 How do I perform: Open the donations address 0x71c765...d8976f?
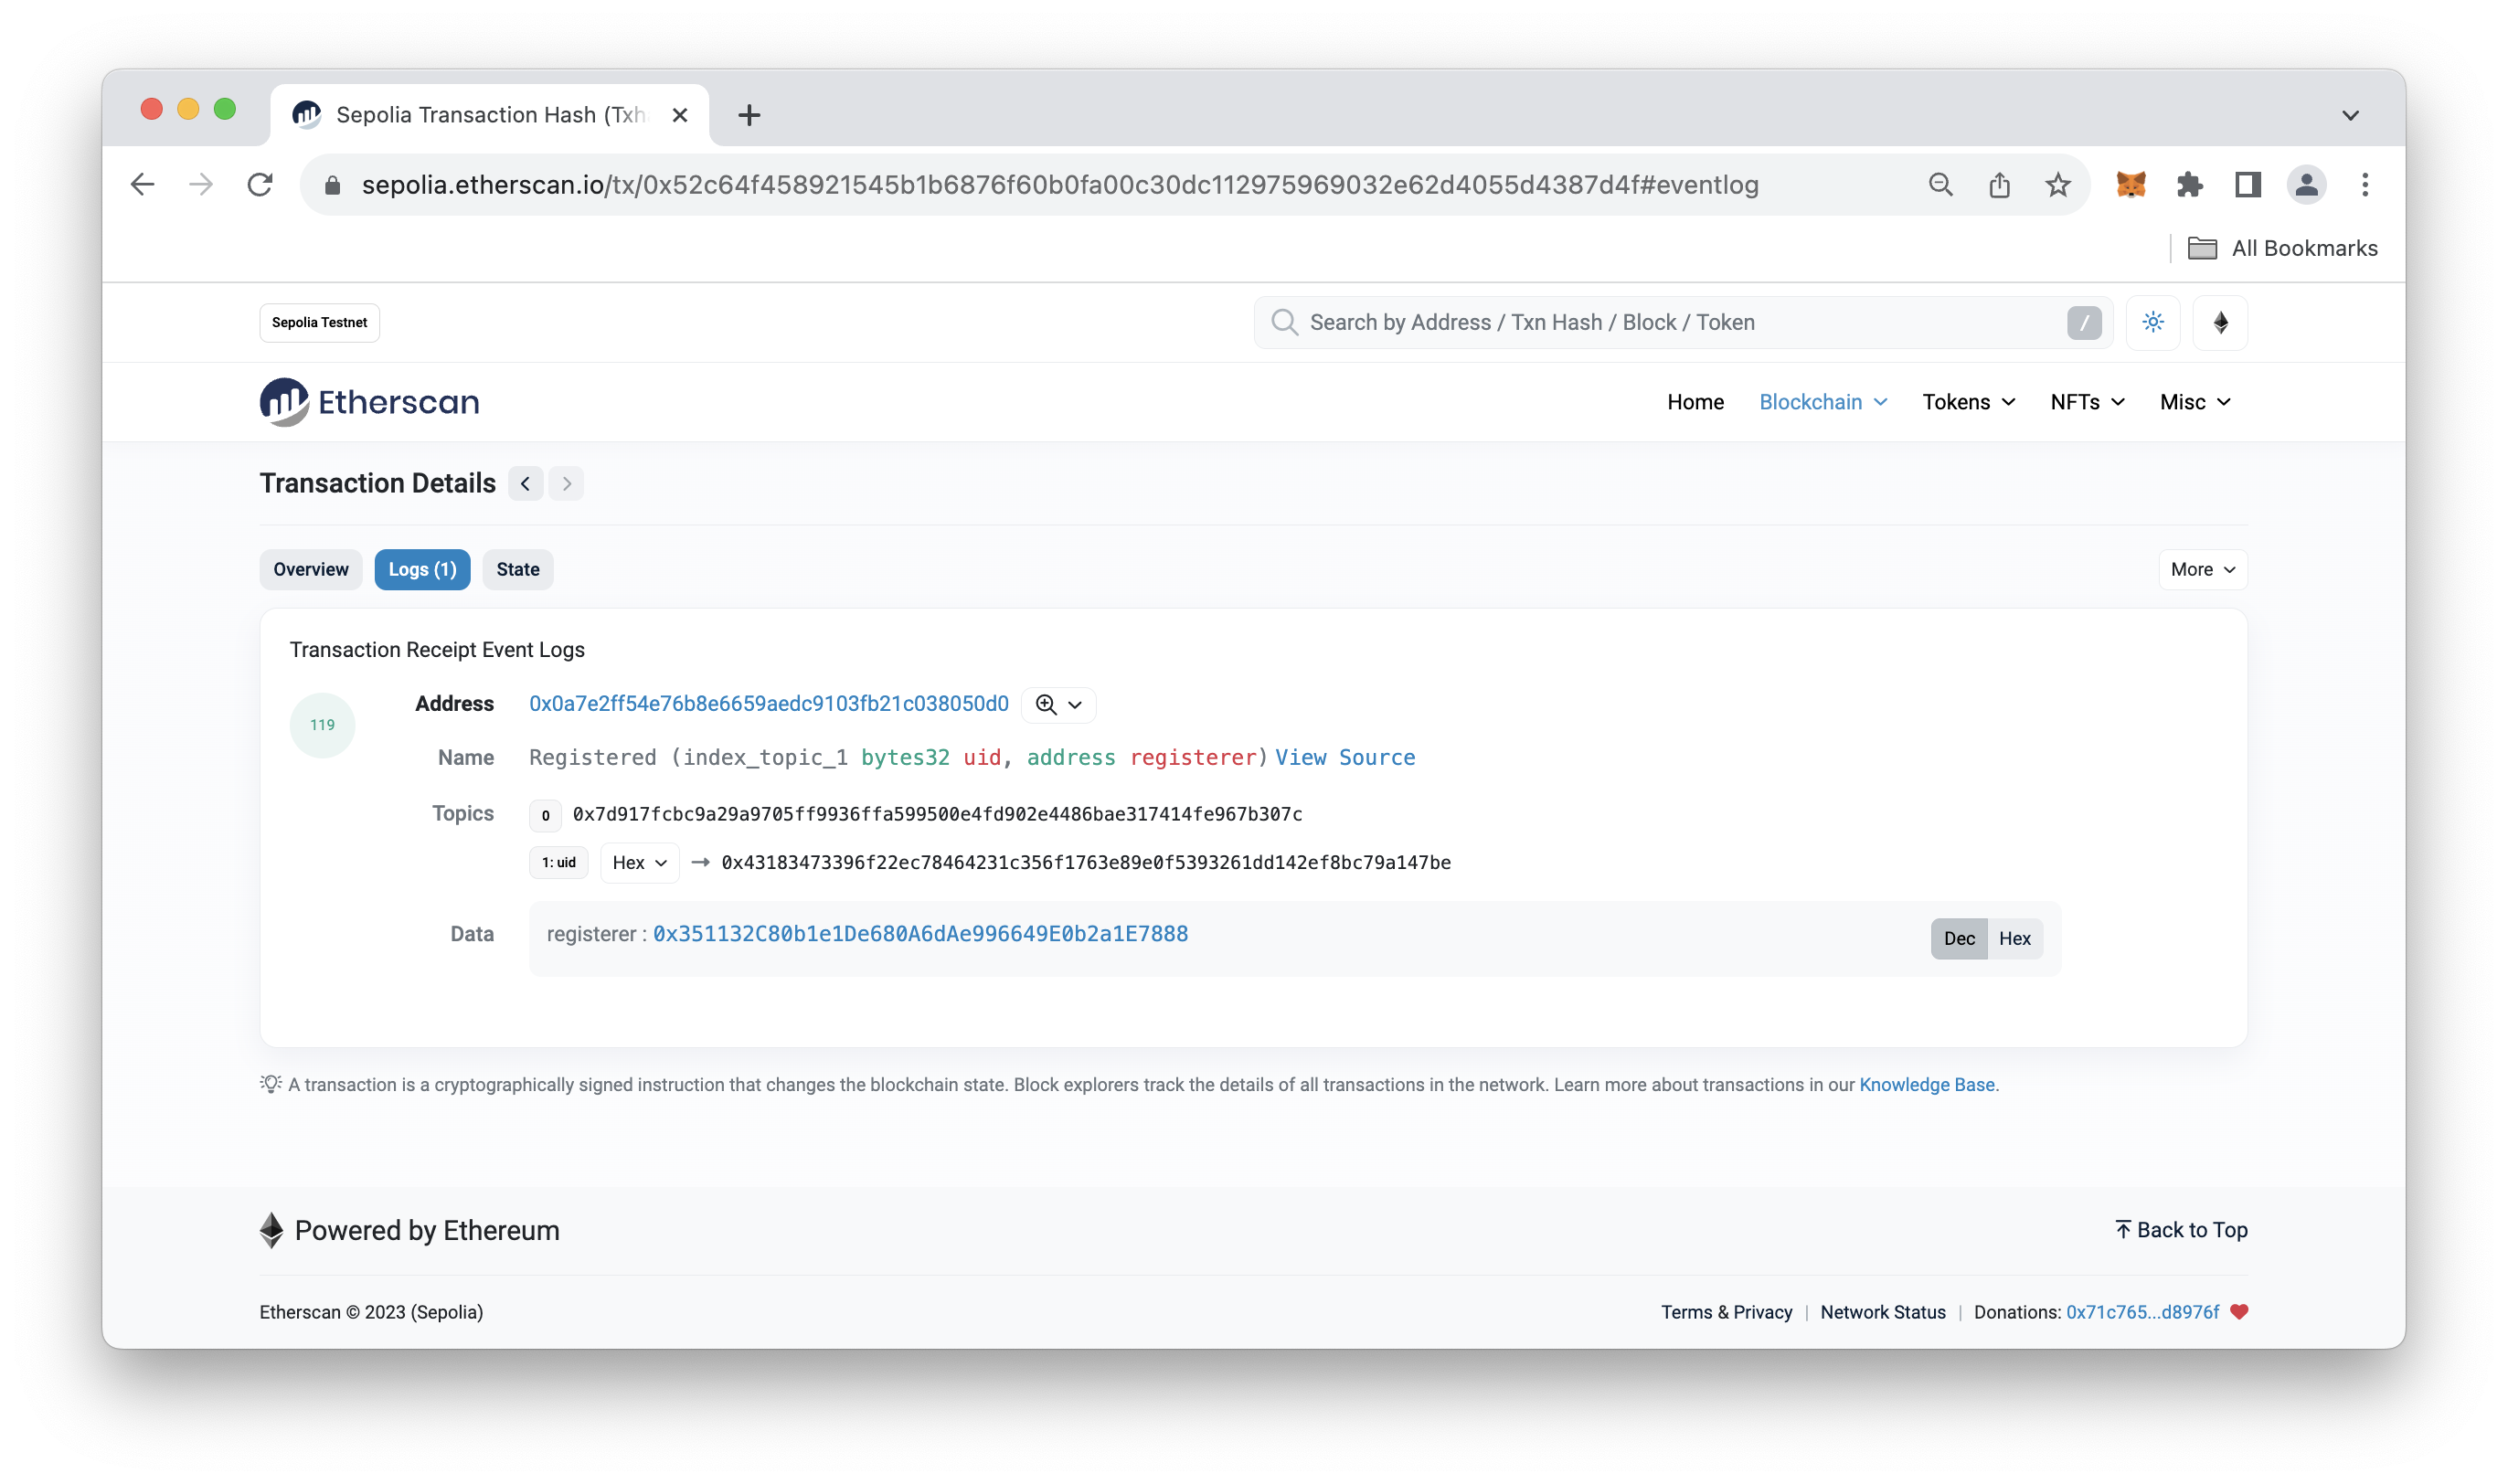coord(2142,1311)
